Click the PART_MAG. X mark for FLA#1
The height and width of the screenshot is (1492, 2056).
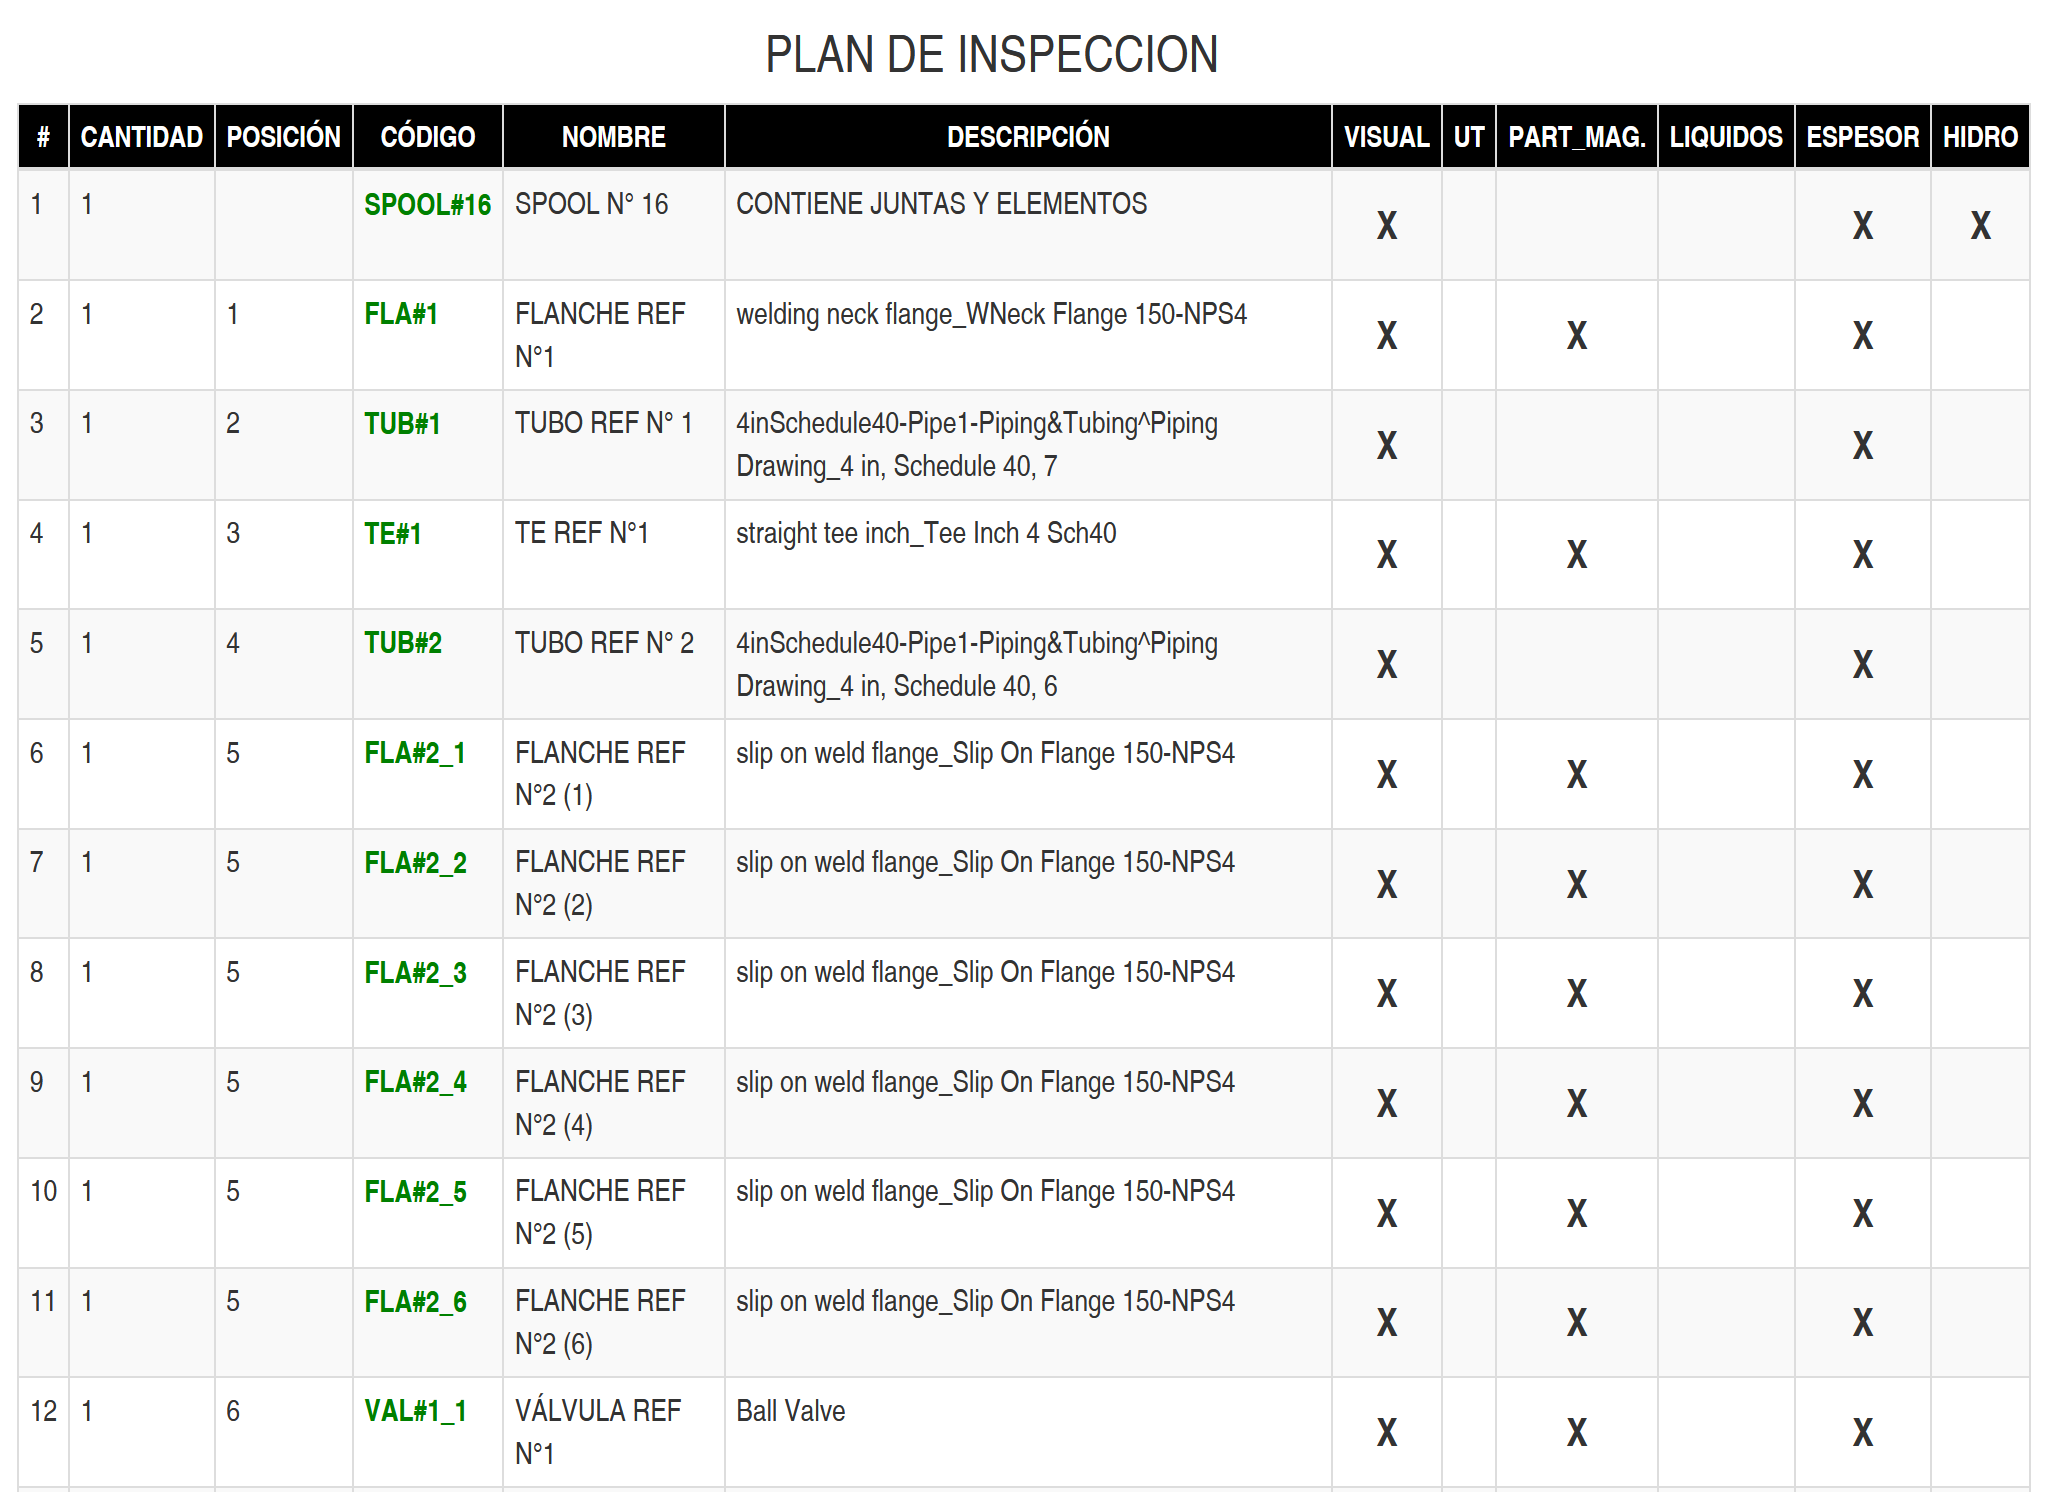(x=1576, y=336)
